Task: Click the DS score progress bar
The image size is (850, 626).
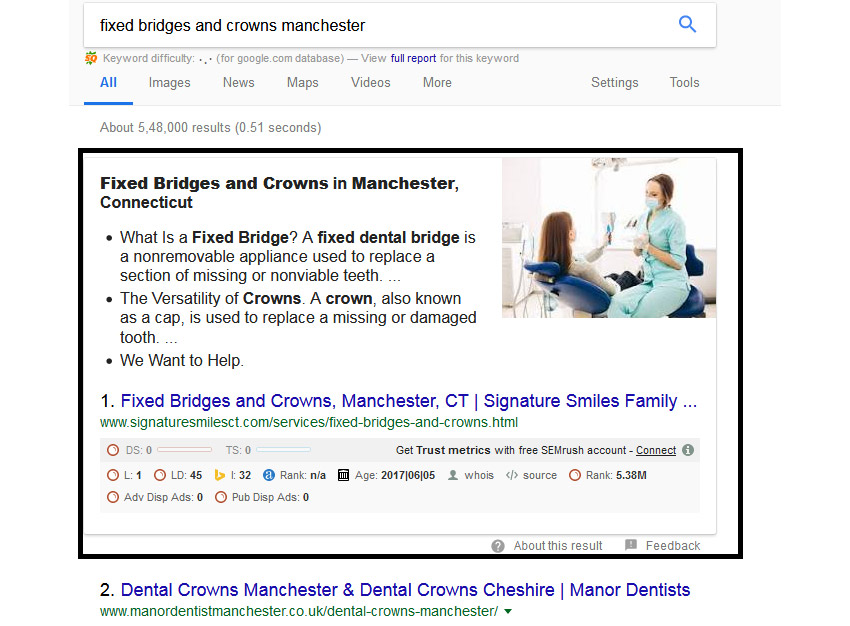Action: [x=184, y=450]
